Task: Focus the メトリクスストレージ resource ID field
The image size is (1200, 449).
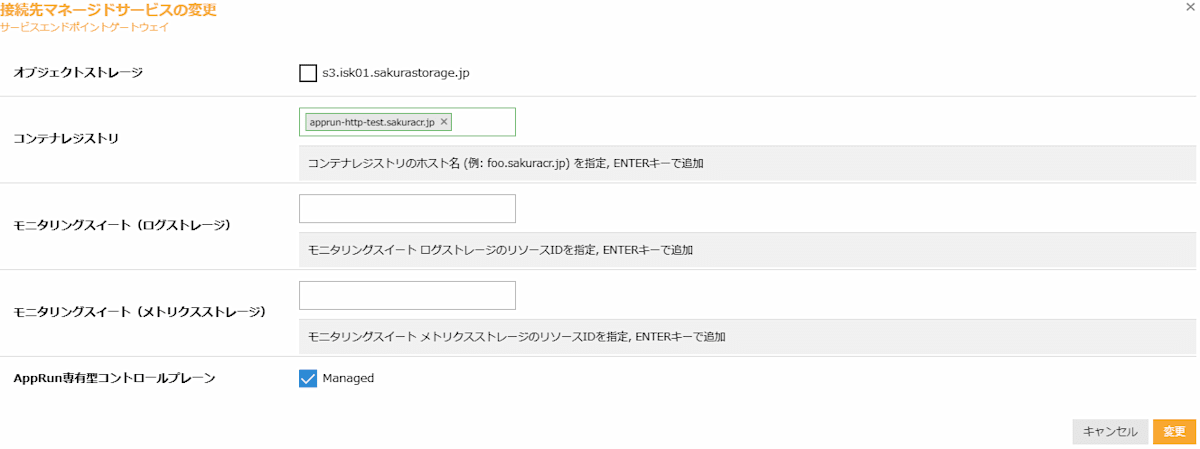Action: pyautogui.click(x=407, y=296)
